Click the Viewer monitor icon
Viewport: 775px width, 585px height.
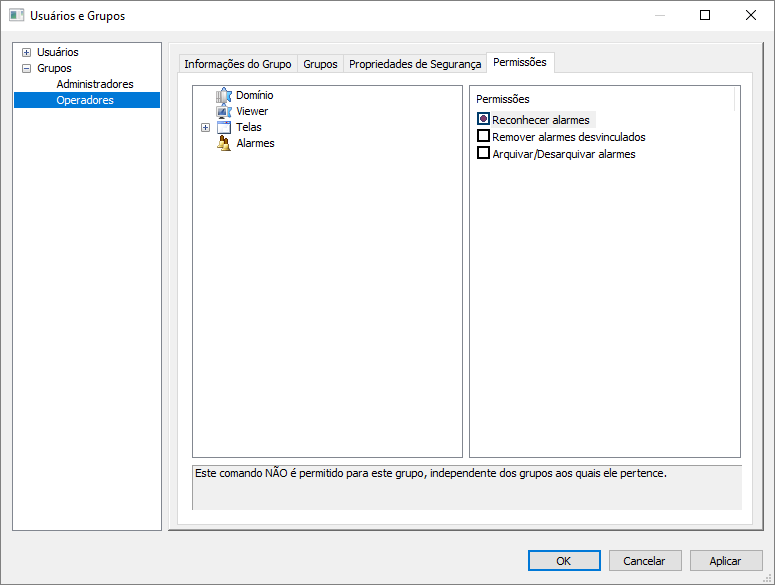(x=224, y=112)
